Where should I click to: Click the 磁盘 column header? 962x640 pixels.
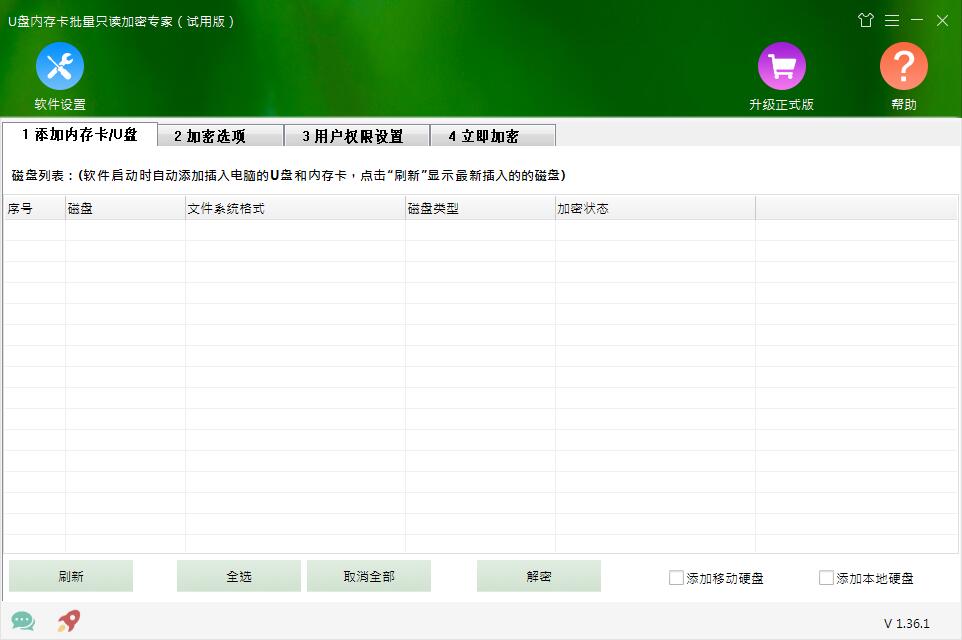125,209
